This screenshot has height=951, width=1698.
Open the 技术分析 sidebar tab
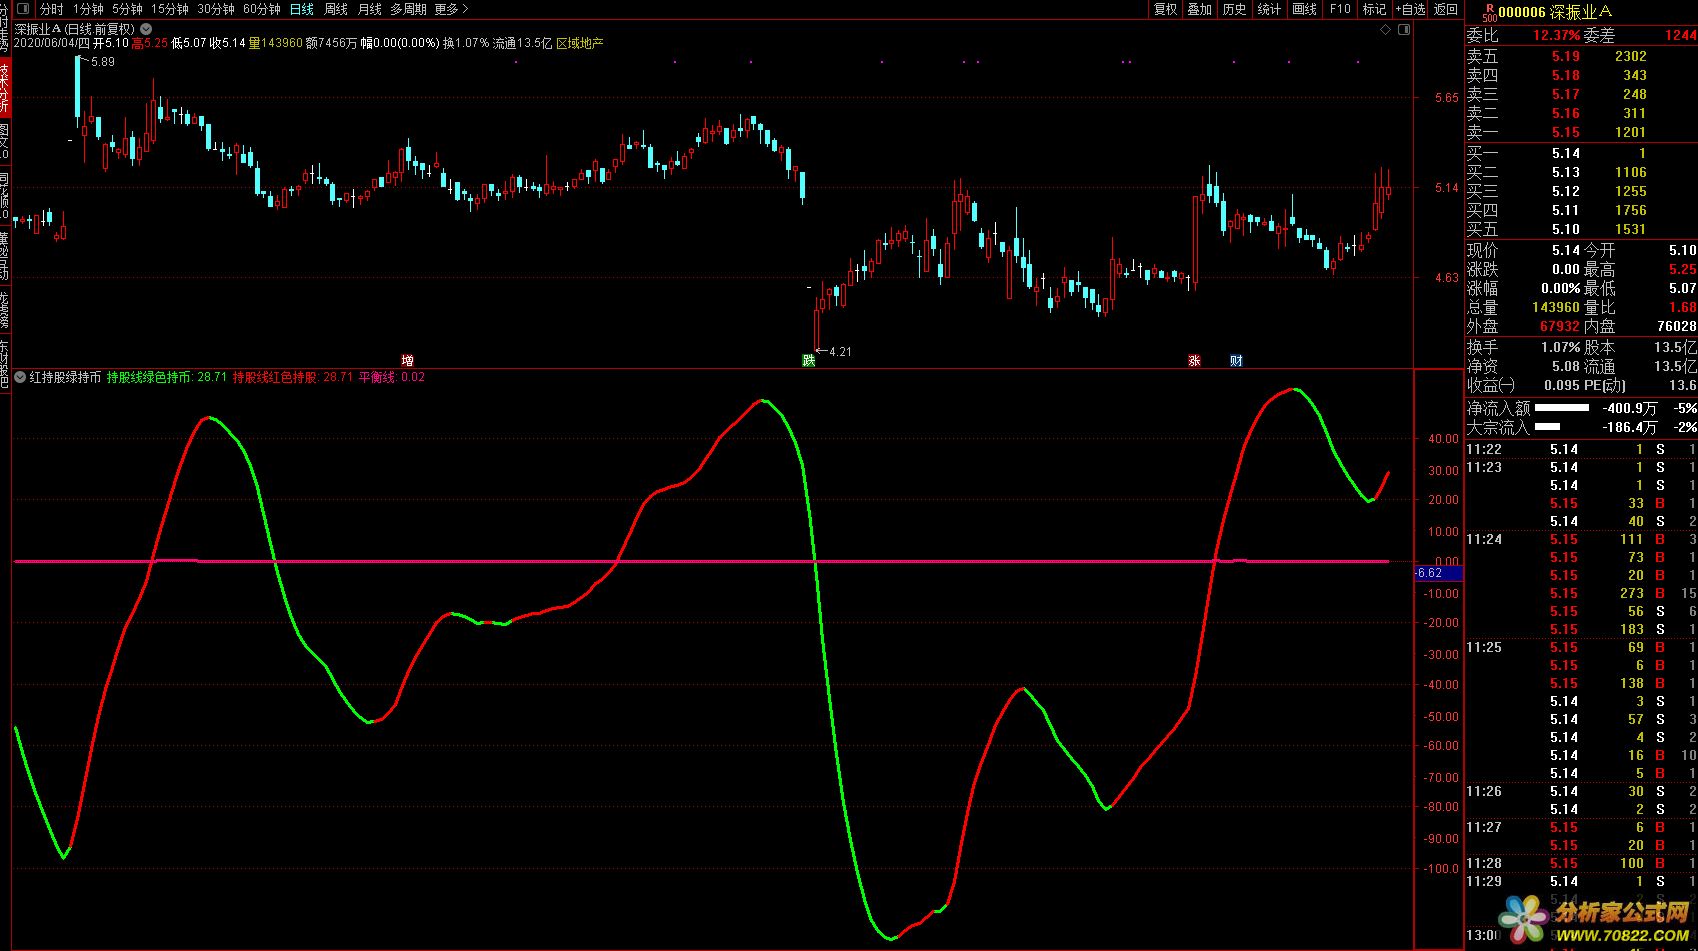[5, 87]
